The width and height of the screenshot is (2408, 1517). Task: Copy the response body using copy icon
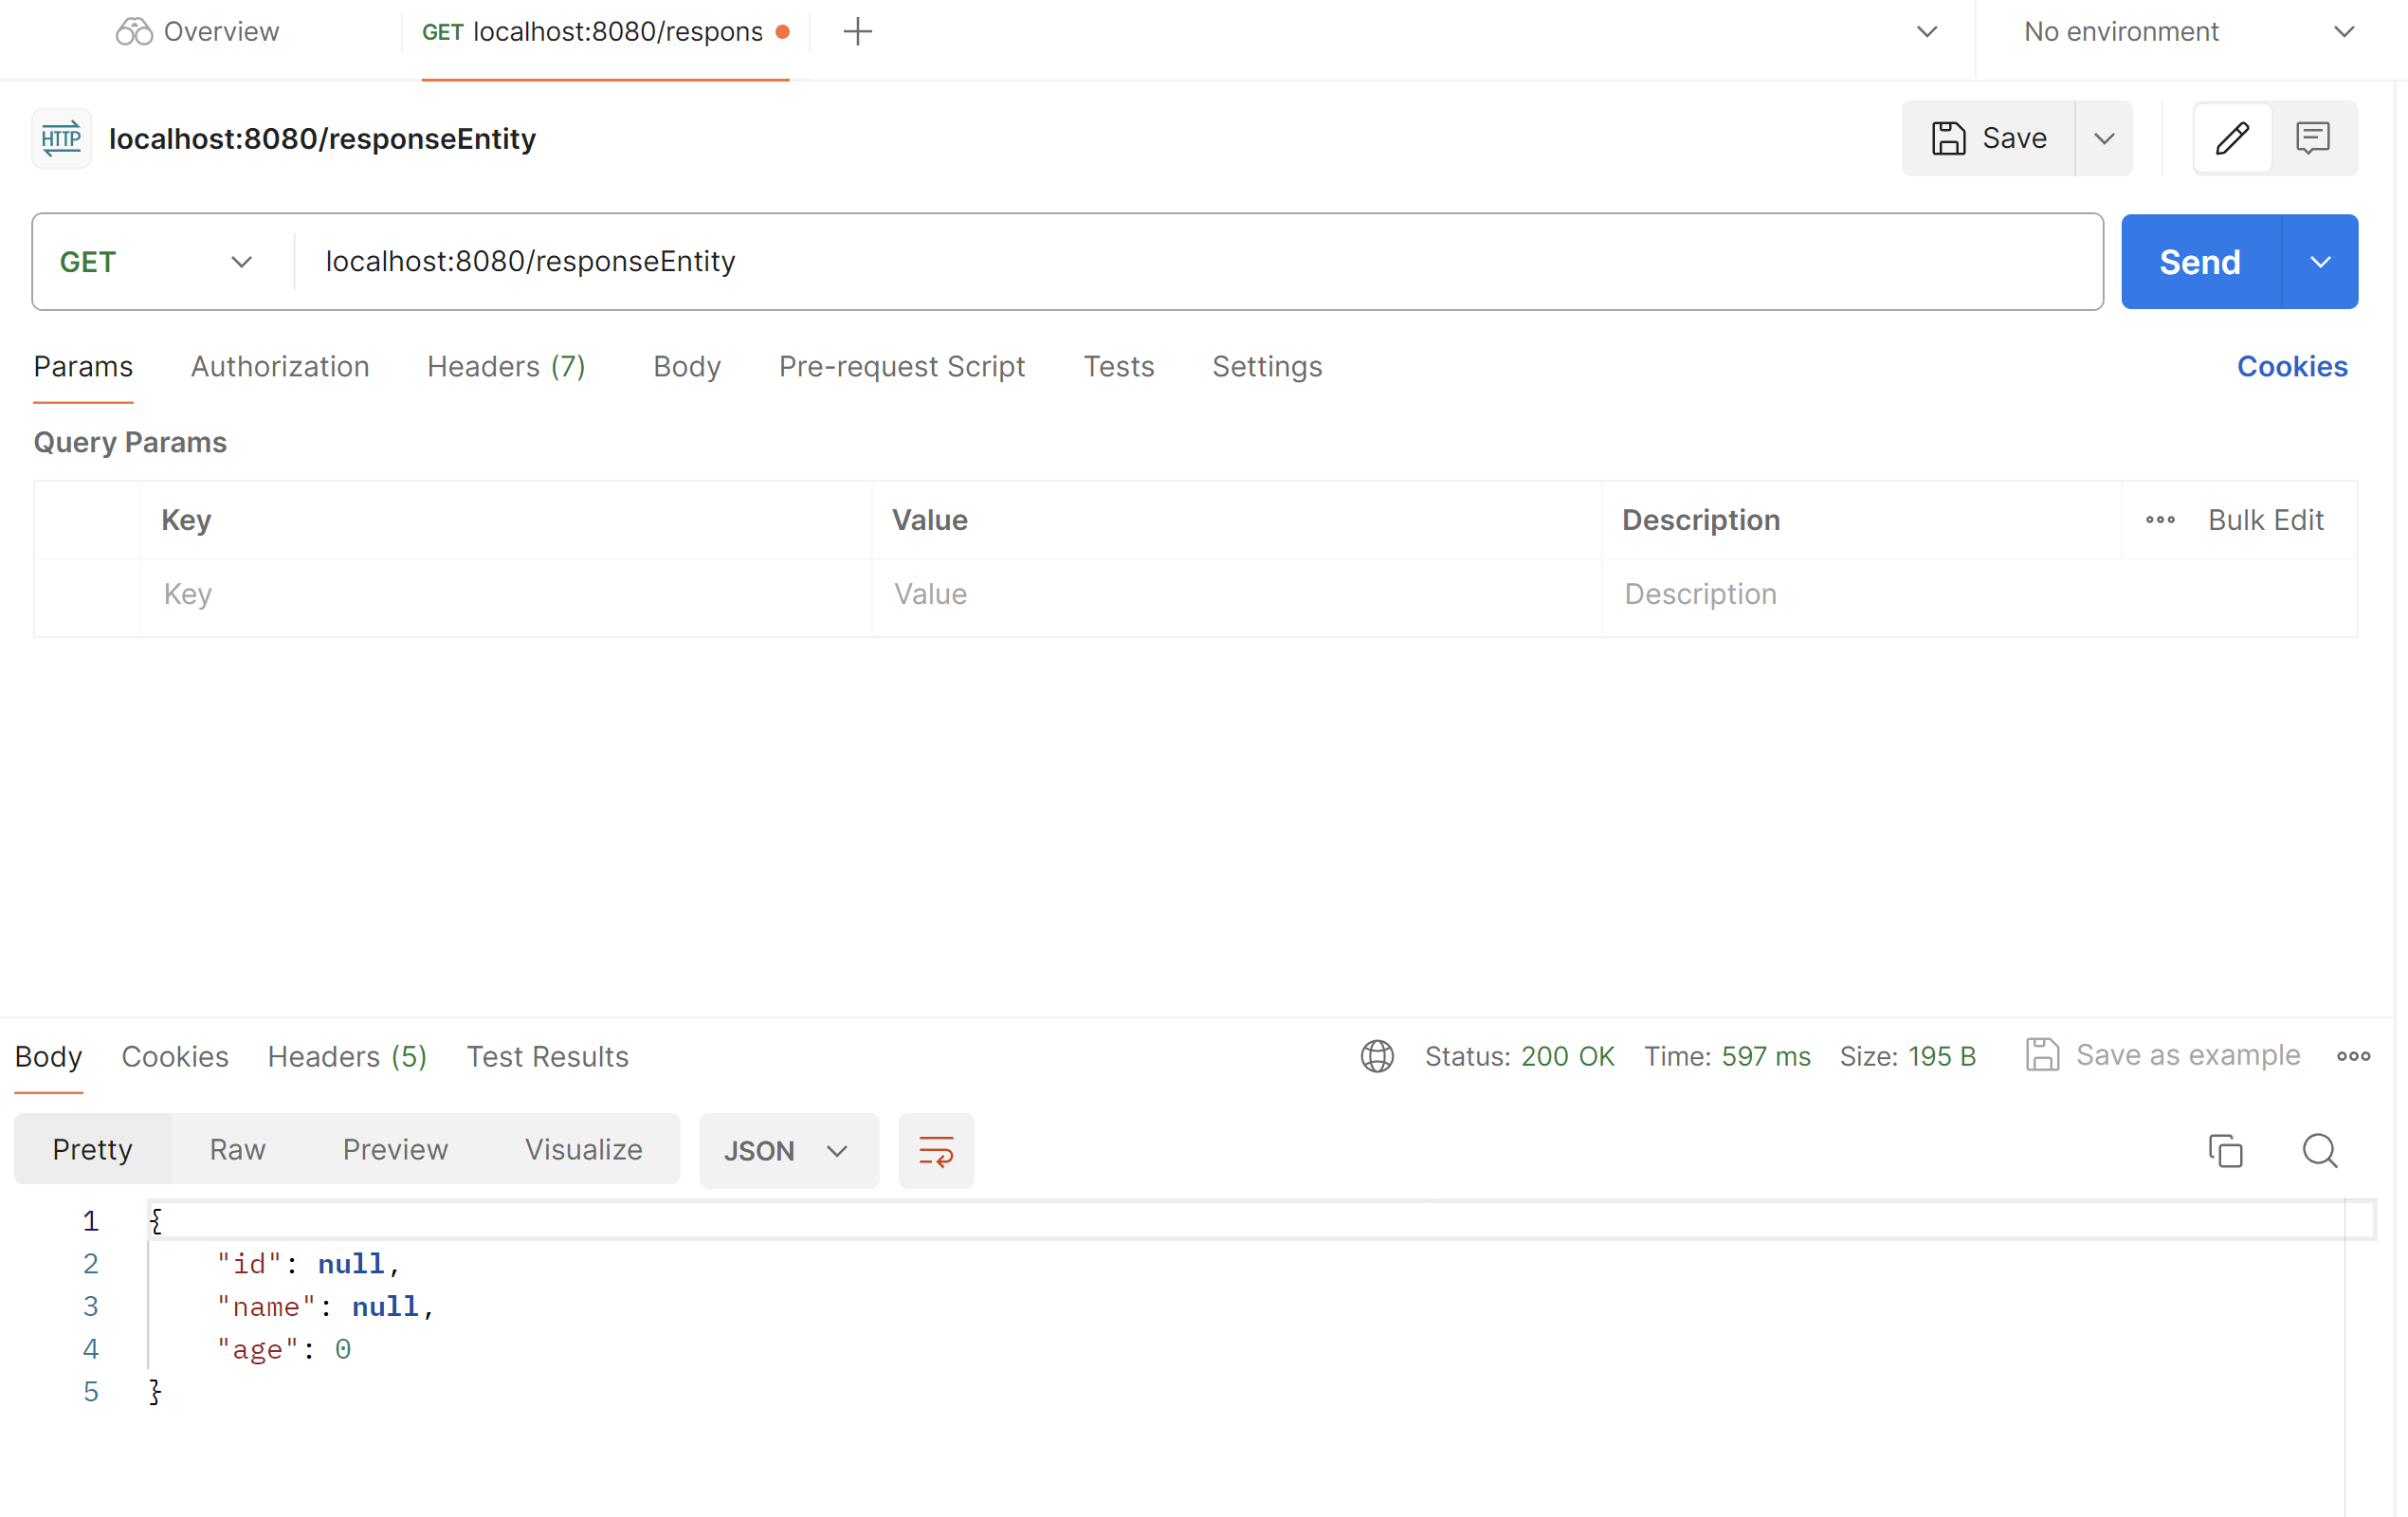pos(2224,1151)
